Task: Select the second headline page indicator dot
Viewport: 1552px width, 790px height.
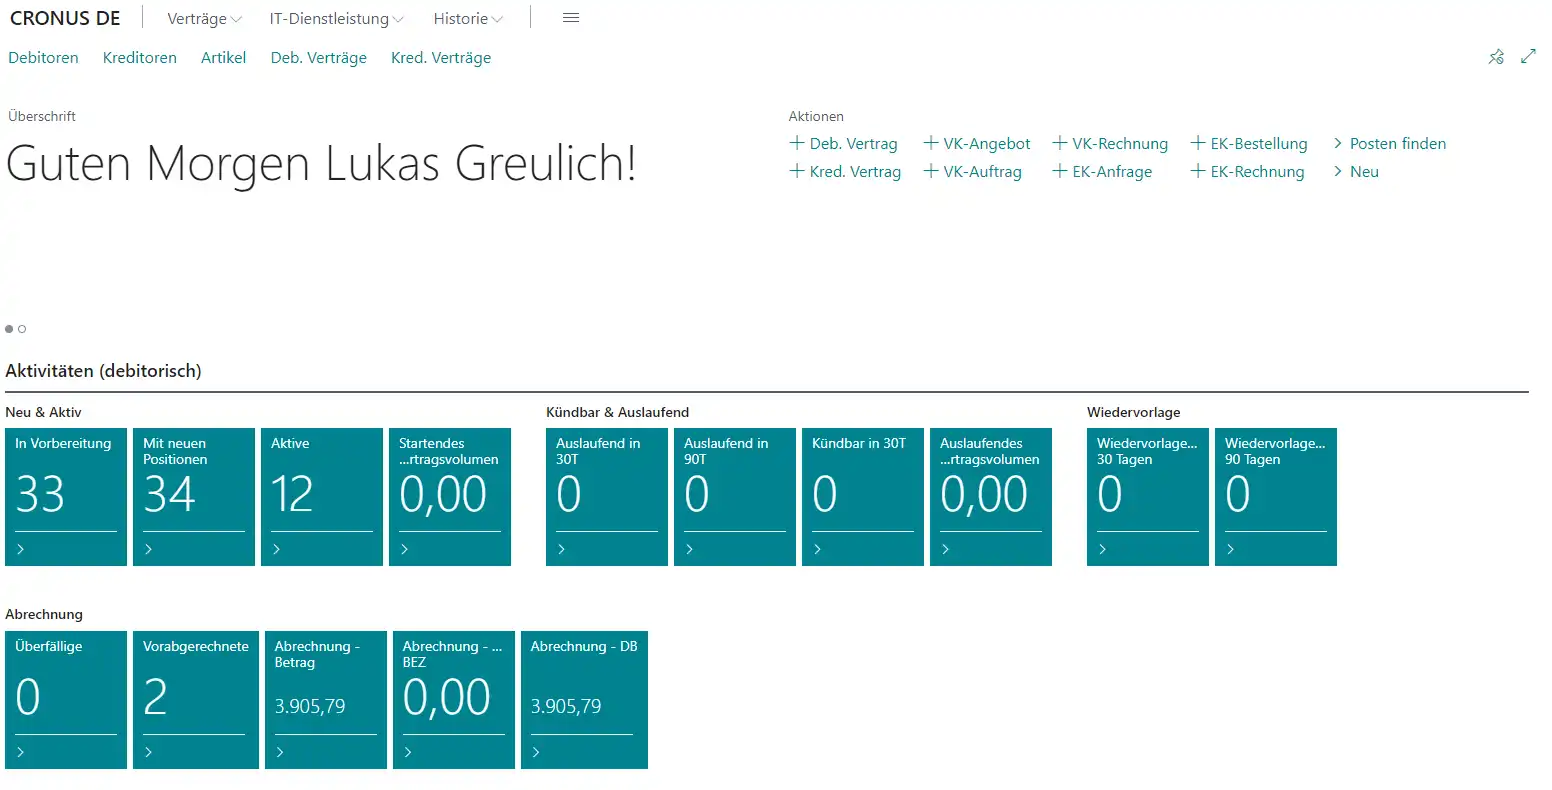Action: [x=22, y=329]
